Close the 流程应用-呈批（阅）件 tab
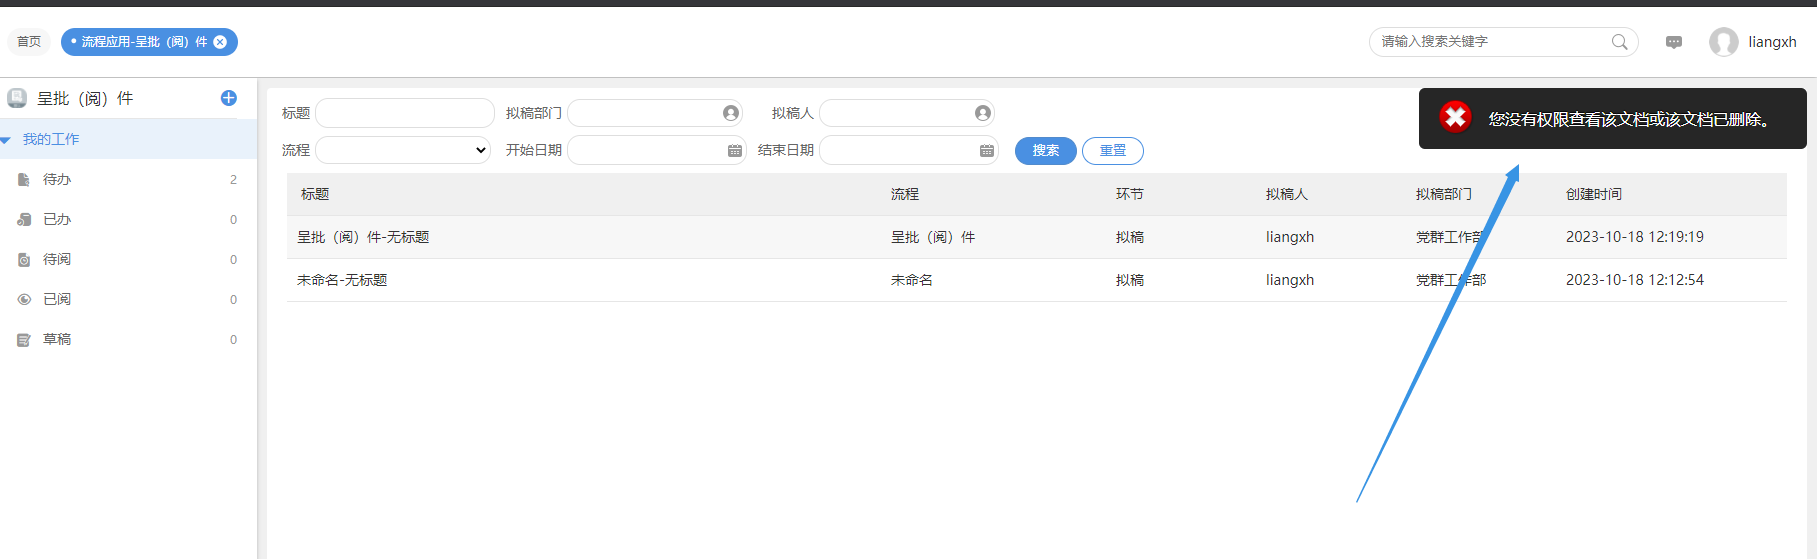1817x559 pixels. [220, 42]
